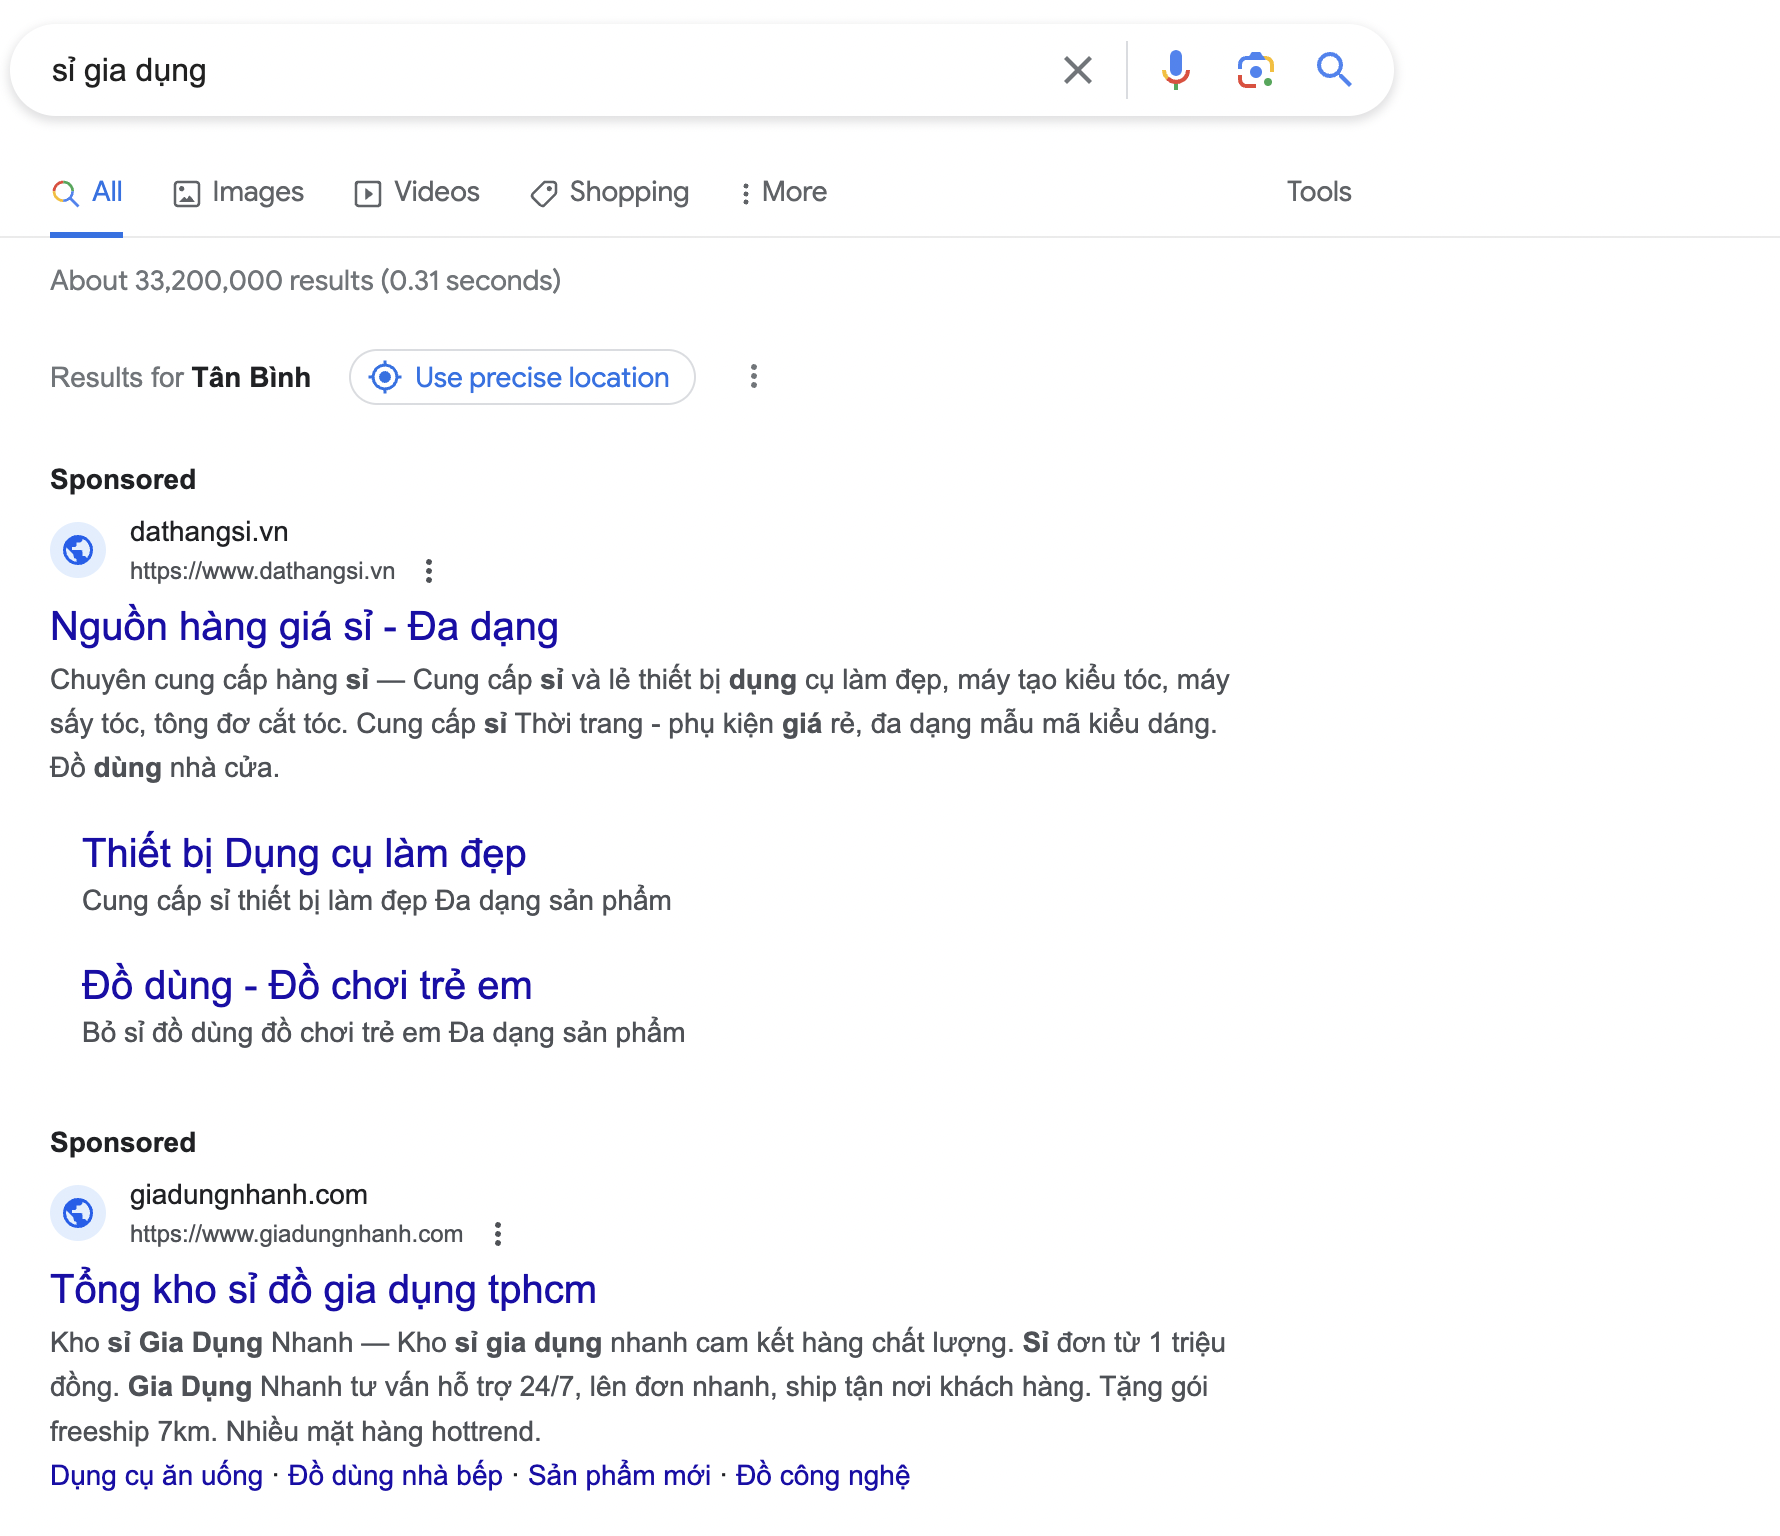Click the Images tab picture icon
Image resolution: width=1780 pixels, height=1536 pixels.
coord(187,191)
